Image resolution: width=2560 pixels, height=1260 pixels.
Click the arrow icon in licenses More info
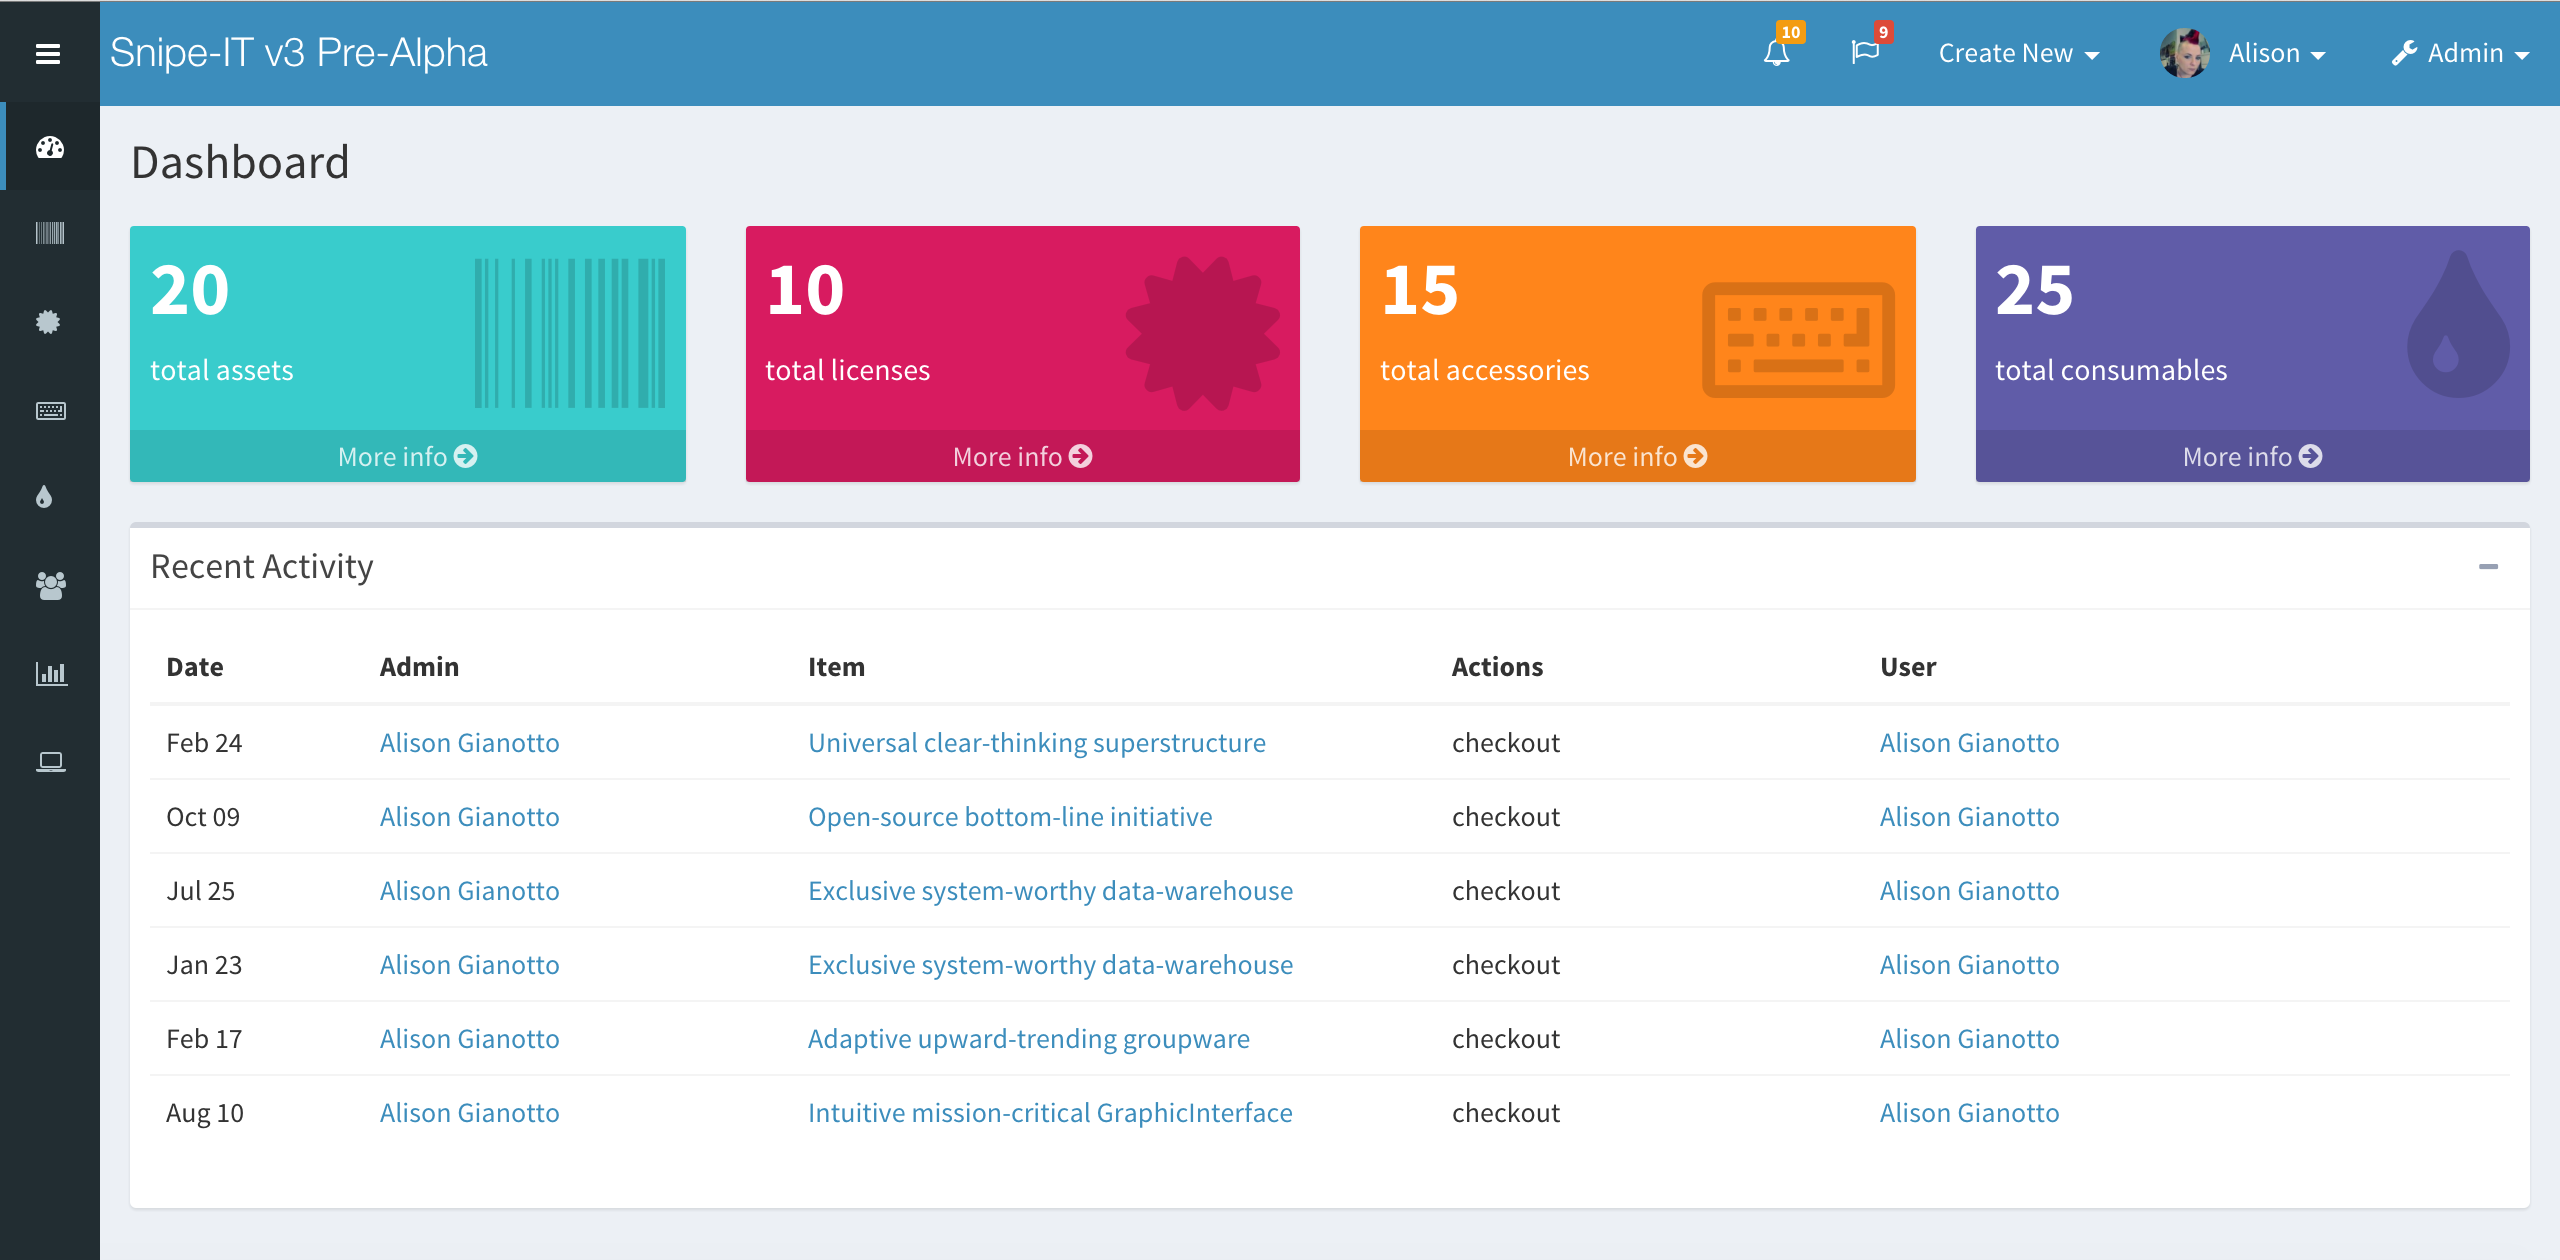click(x=1081, y=456)
